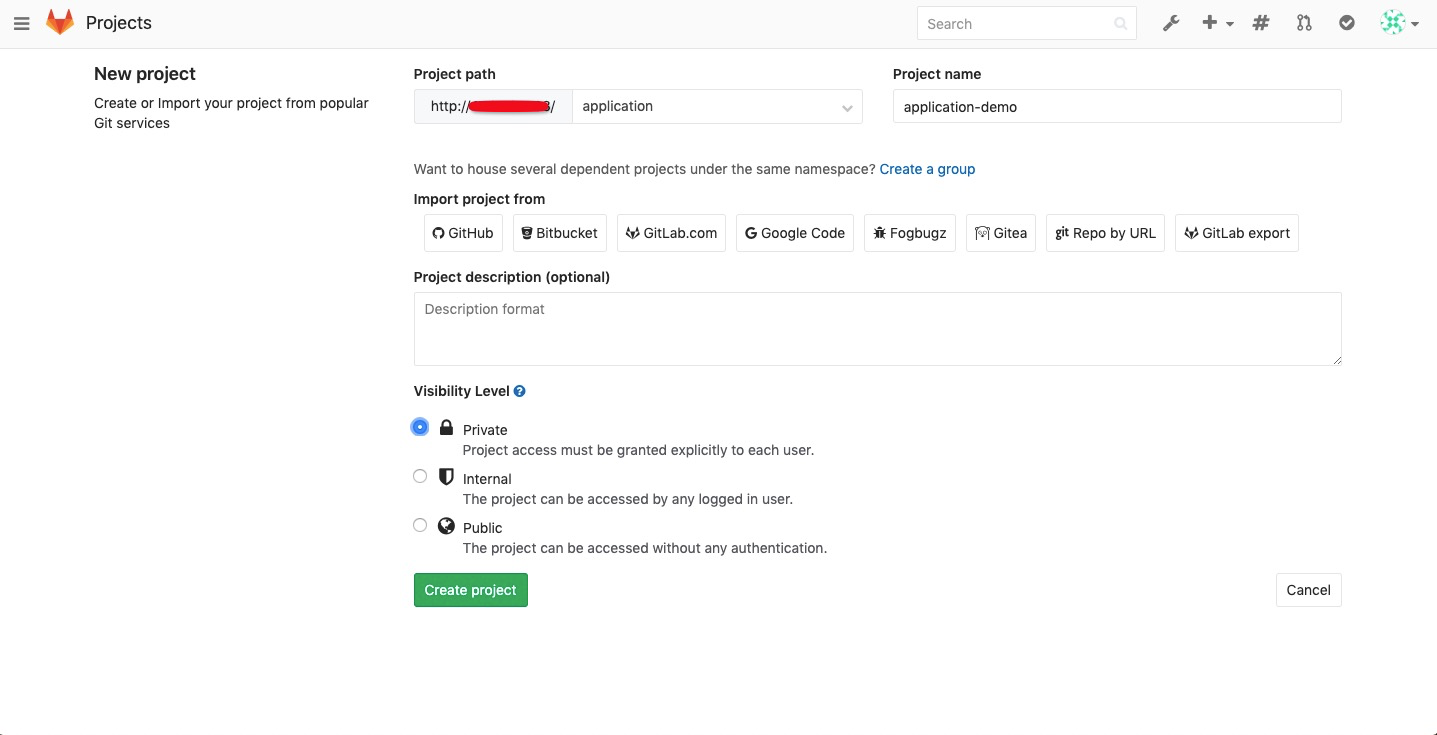This screenshot has height=735, width=1437.
Task: Import from GitLab export
Action: 1237,233
